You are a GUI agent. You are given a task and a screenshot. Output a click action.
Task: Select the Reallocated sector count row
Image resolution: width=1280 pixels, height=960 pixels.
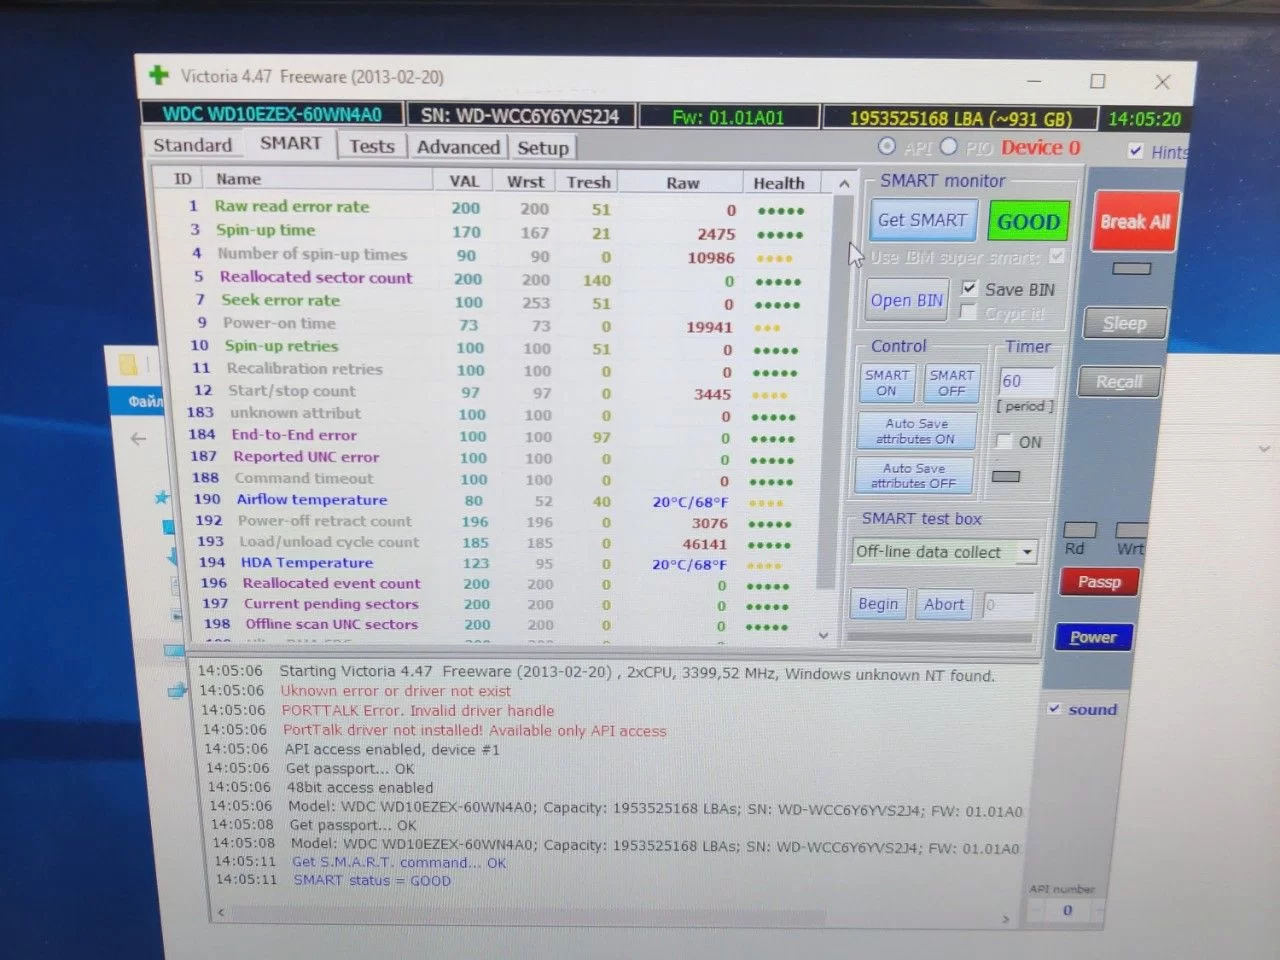coord(494,279)
